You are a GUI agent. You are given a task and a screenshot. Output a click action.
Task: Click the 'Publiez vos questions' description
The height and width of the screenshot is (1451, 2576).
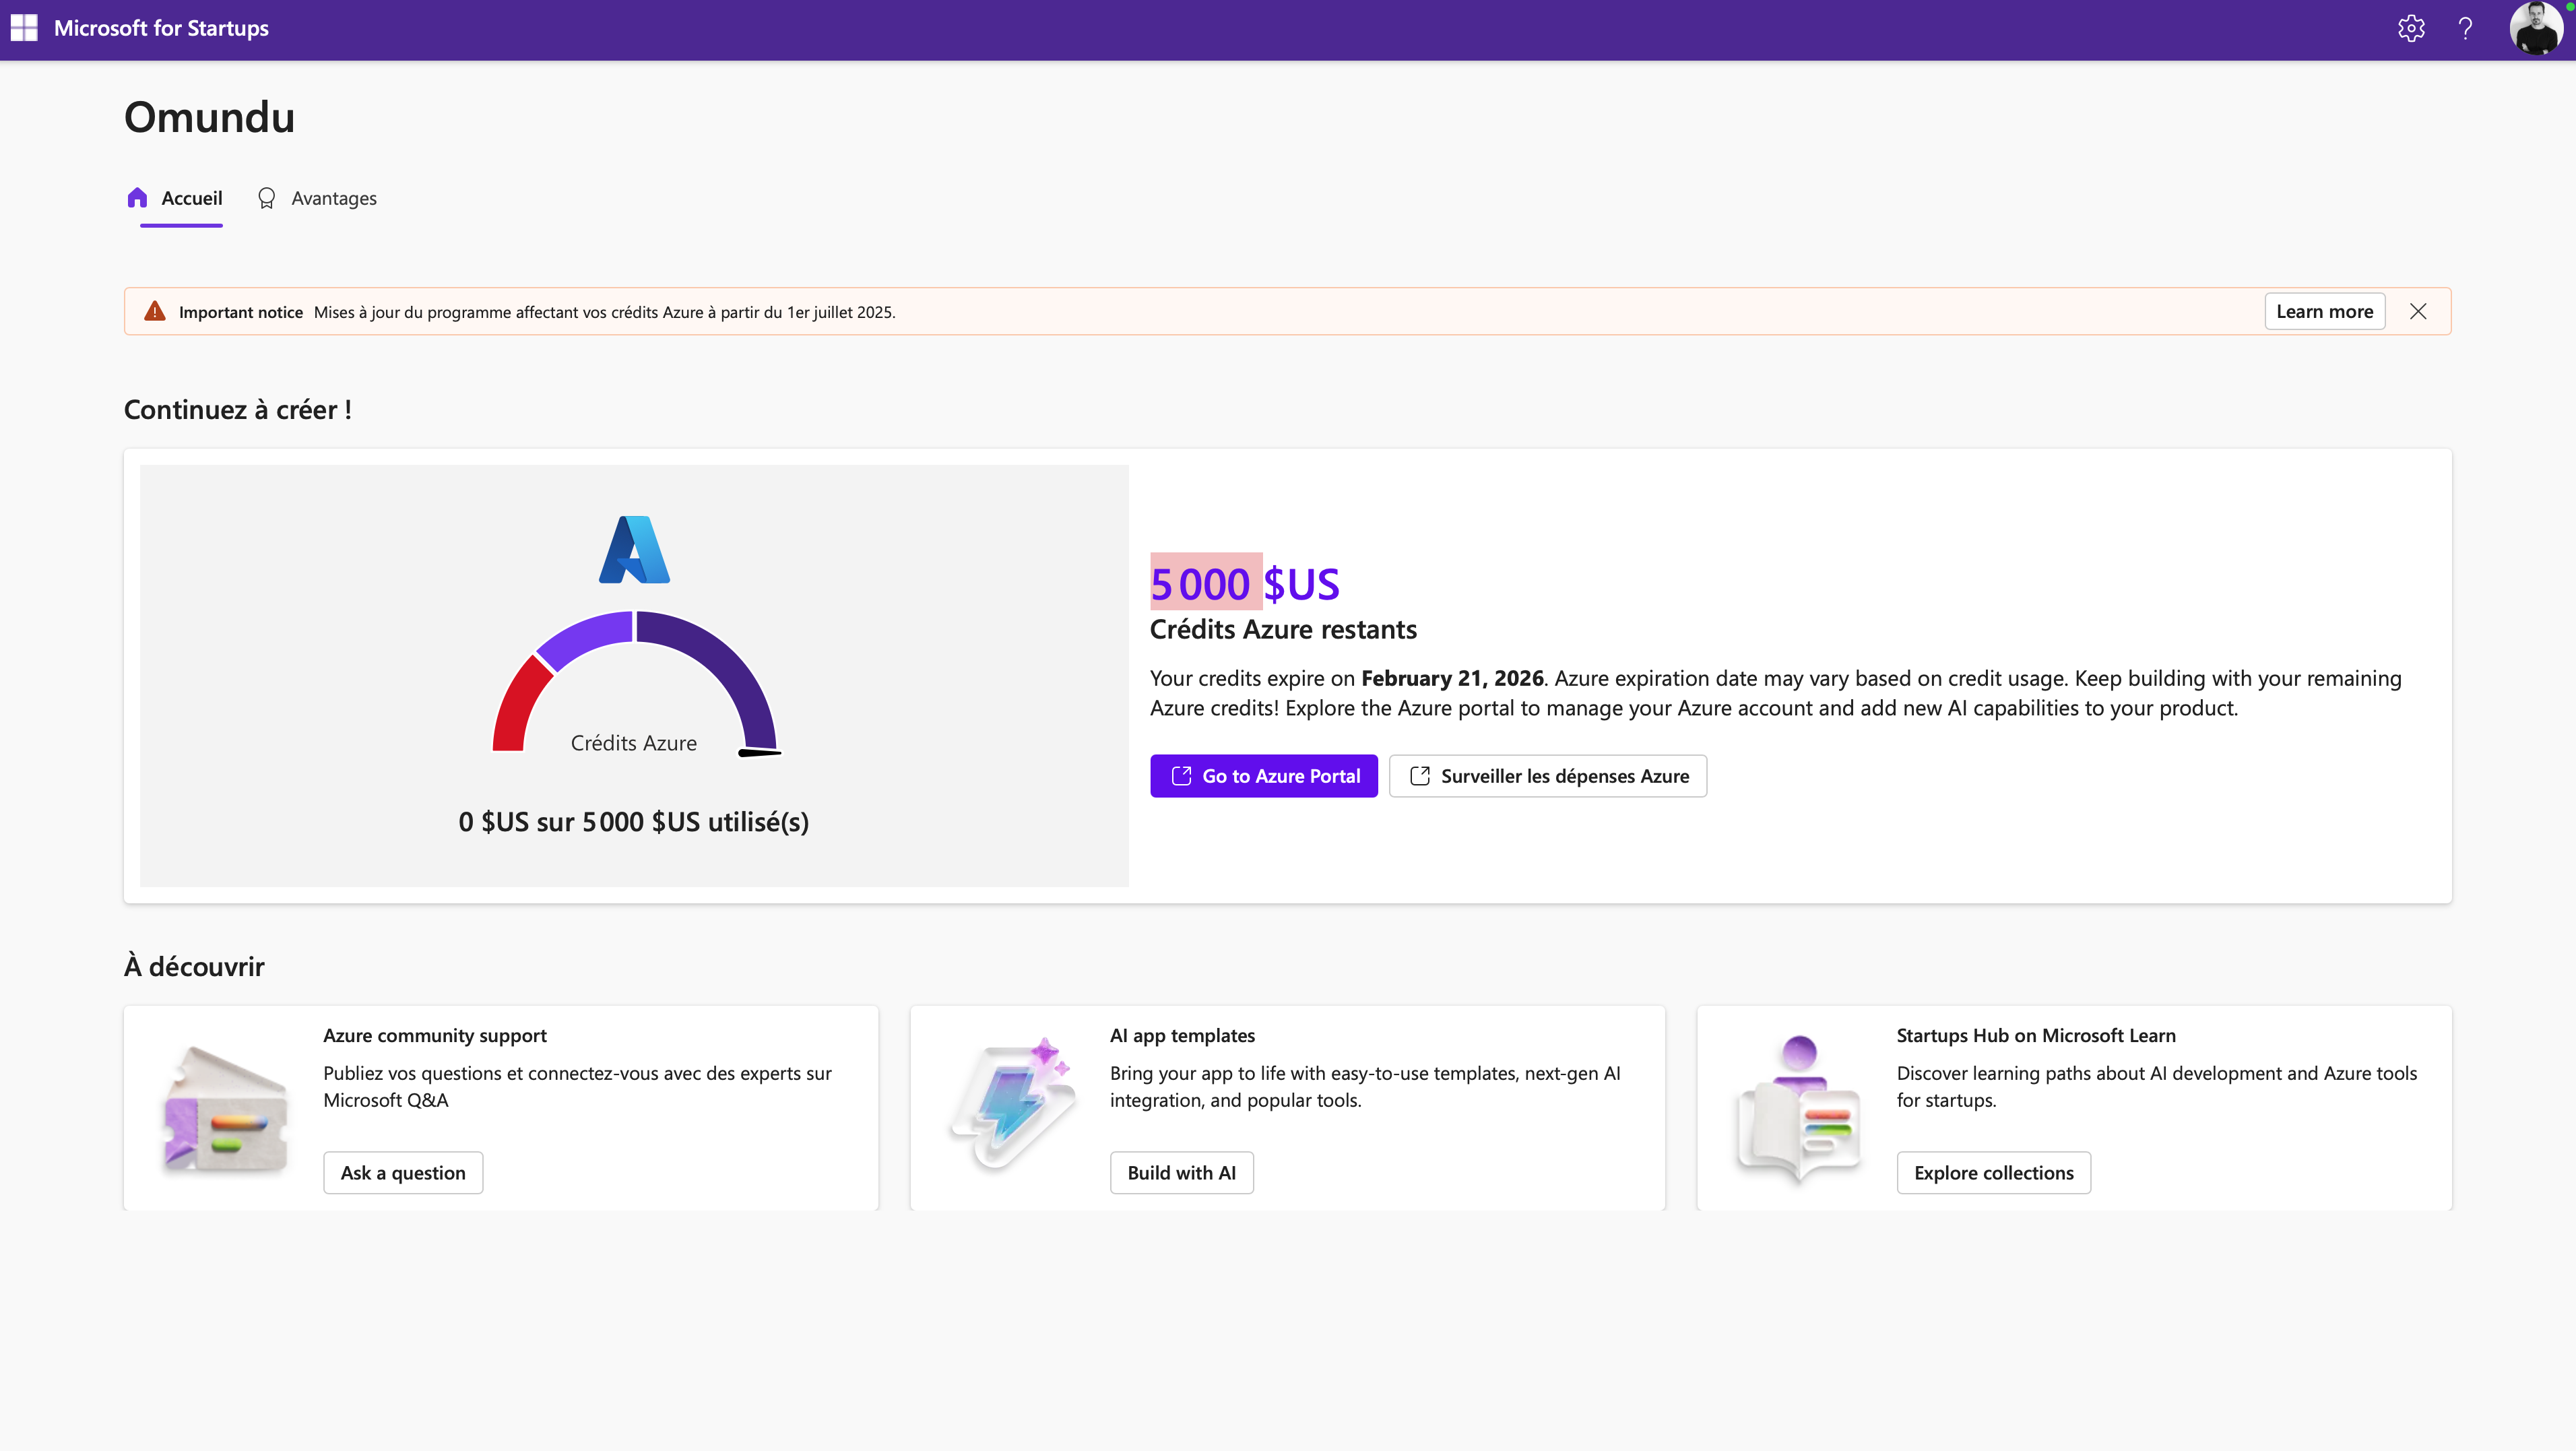pos(577,1087)
